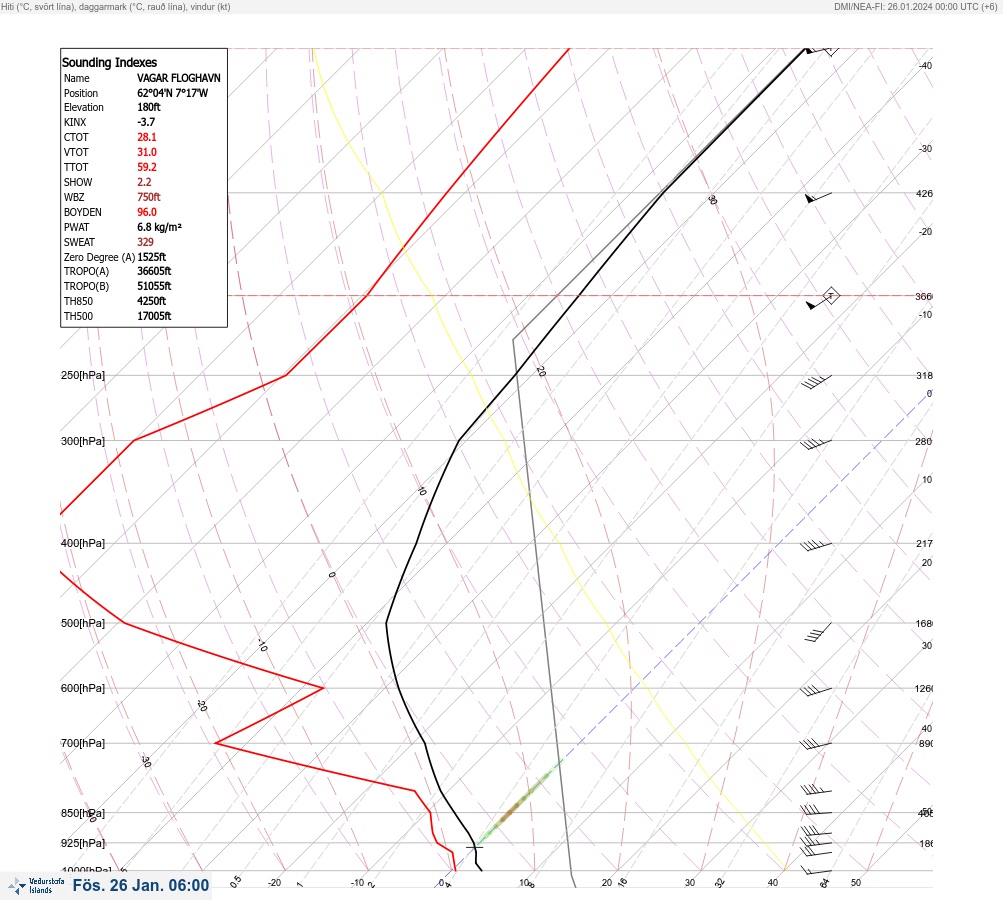Image resolution: width=1003 pixels, height=900 pixels.
Task: Click the CTOT value 28.1
Action: pos(146,137)
